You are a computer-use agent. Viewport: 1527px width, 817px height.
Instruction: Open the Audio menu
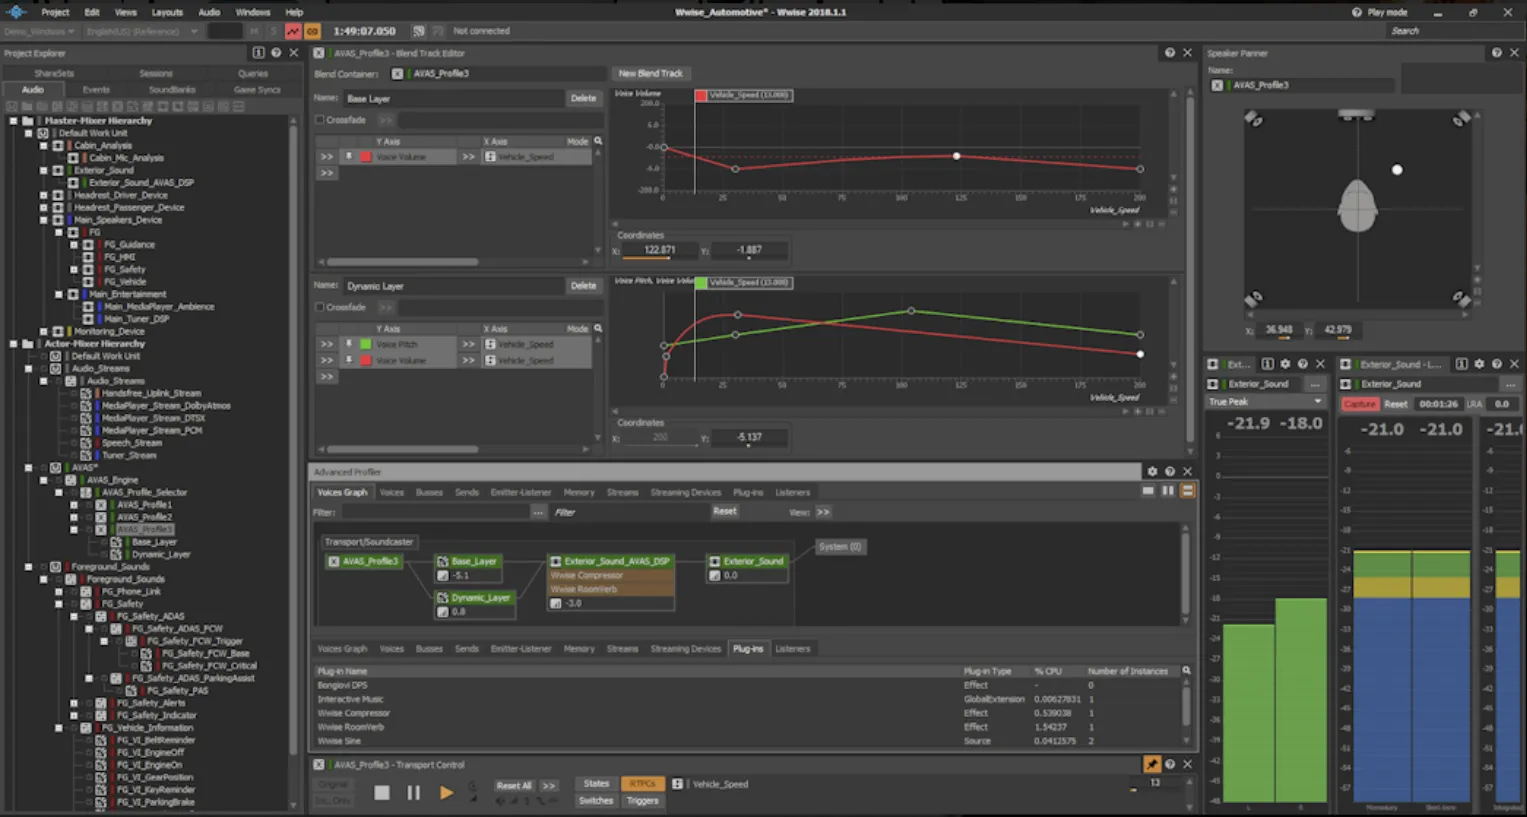tap(209, 12)
